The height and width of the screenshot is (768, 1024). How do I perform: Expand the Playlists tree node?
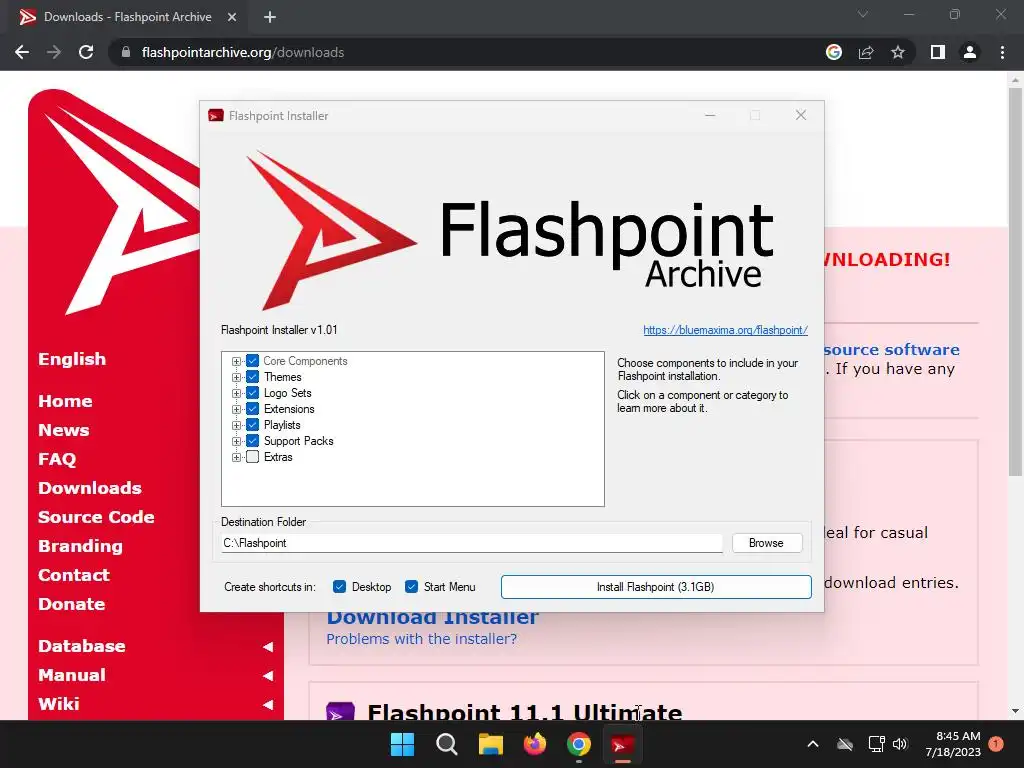pos(236,425)
